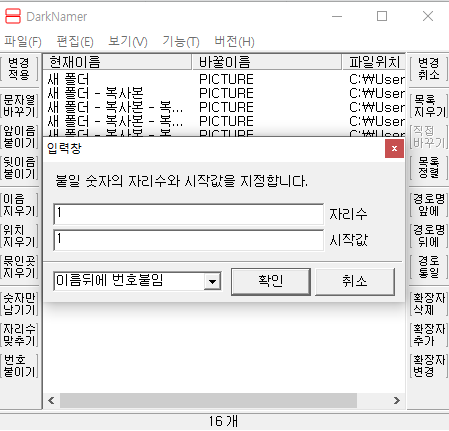
Task: Click the 뒷이름 붙이기 button
Action: [x=19, y=168]
